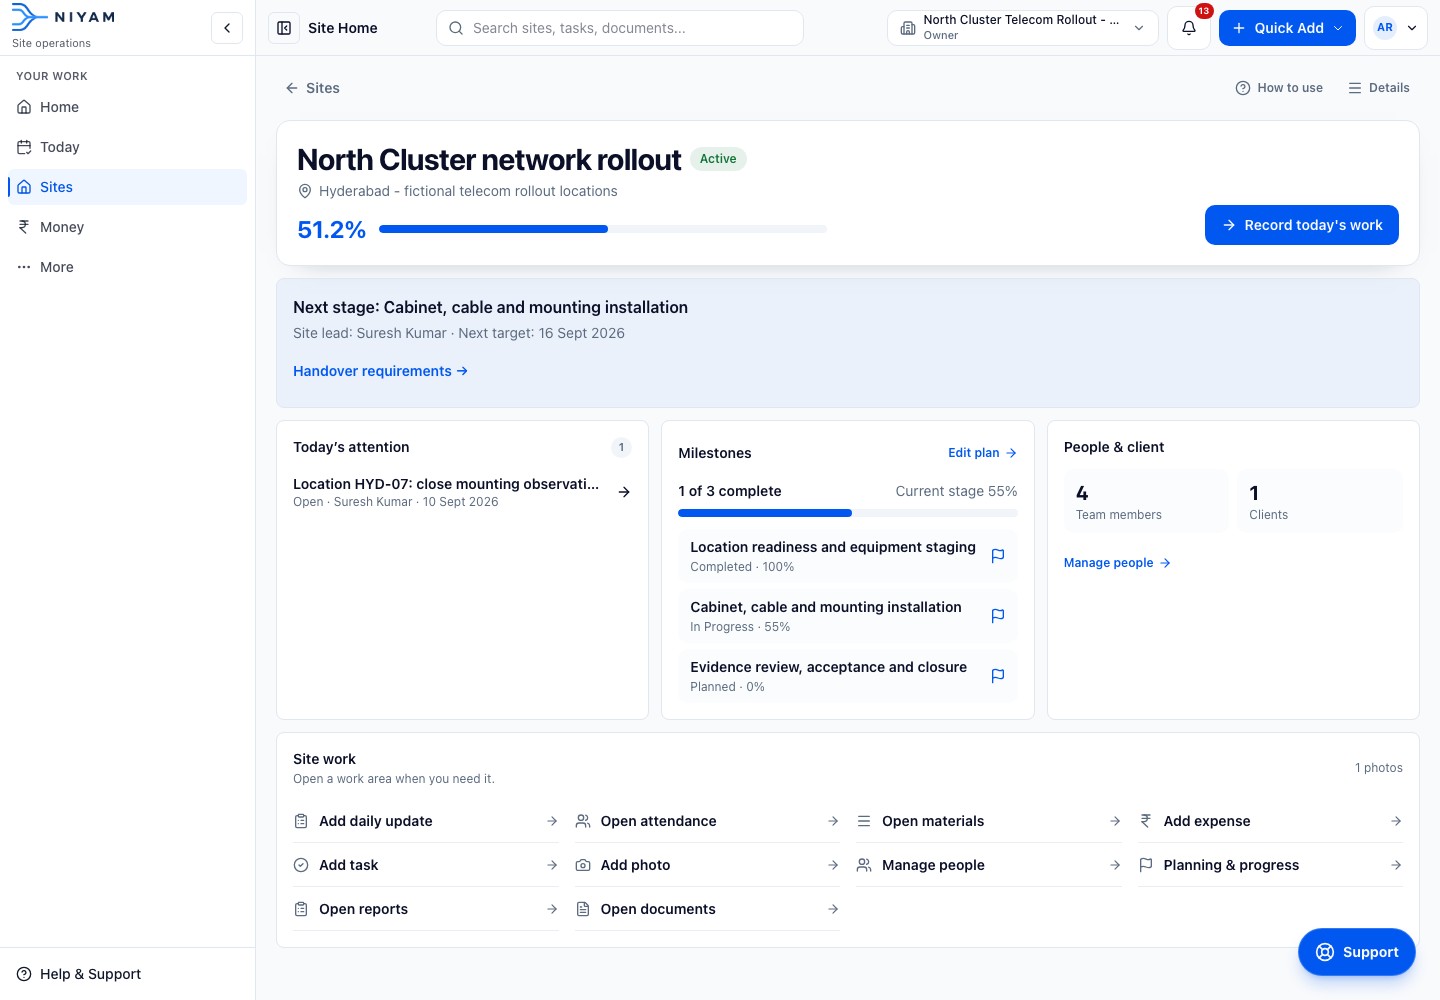Click the flag icon for Evidence review milestone
This screenshot has height=1000, width=1440.
coord(997,676)
